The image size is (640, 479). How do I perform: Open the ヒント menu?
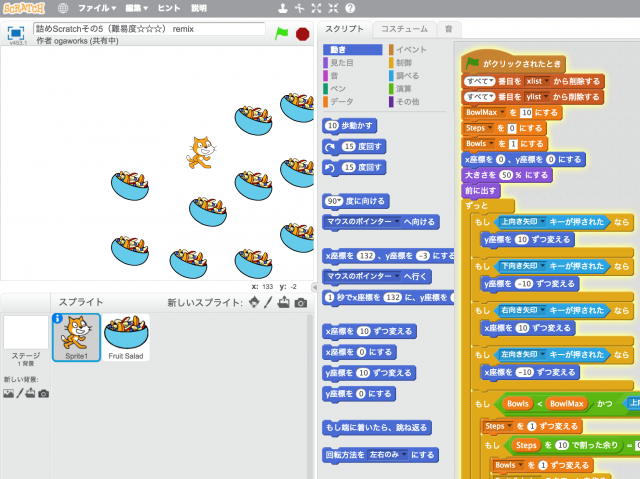pyautogui.click(x=169, y=8)
